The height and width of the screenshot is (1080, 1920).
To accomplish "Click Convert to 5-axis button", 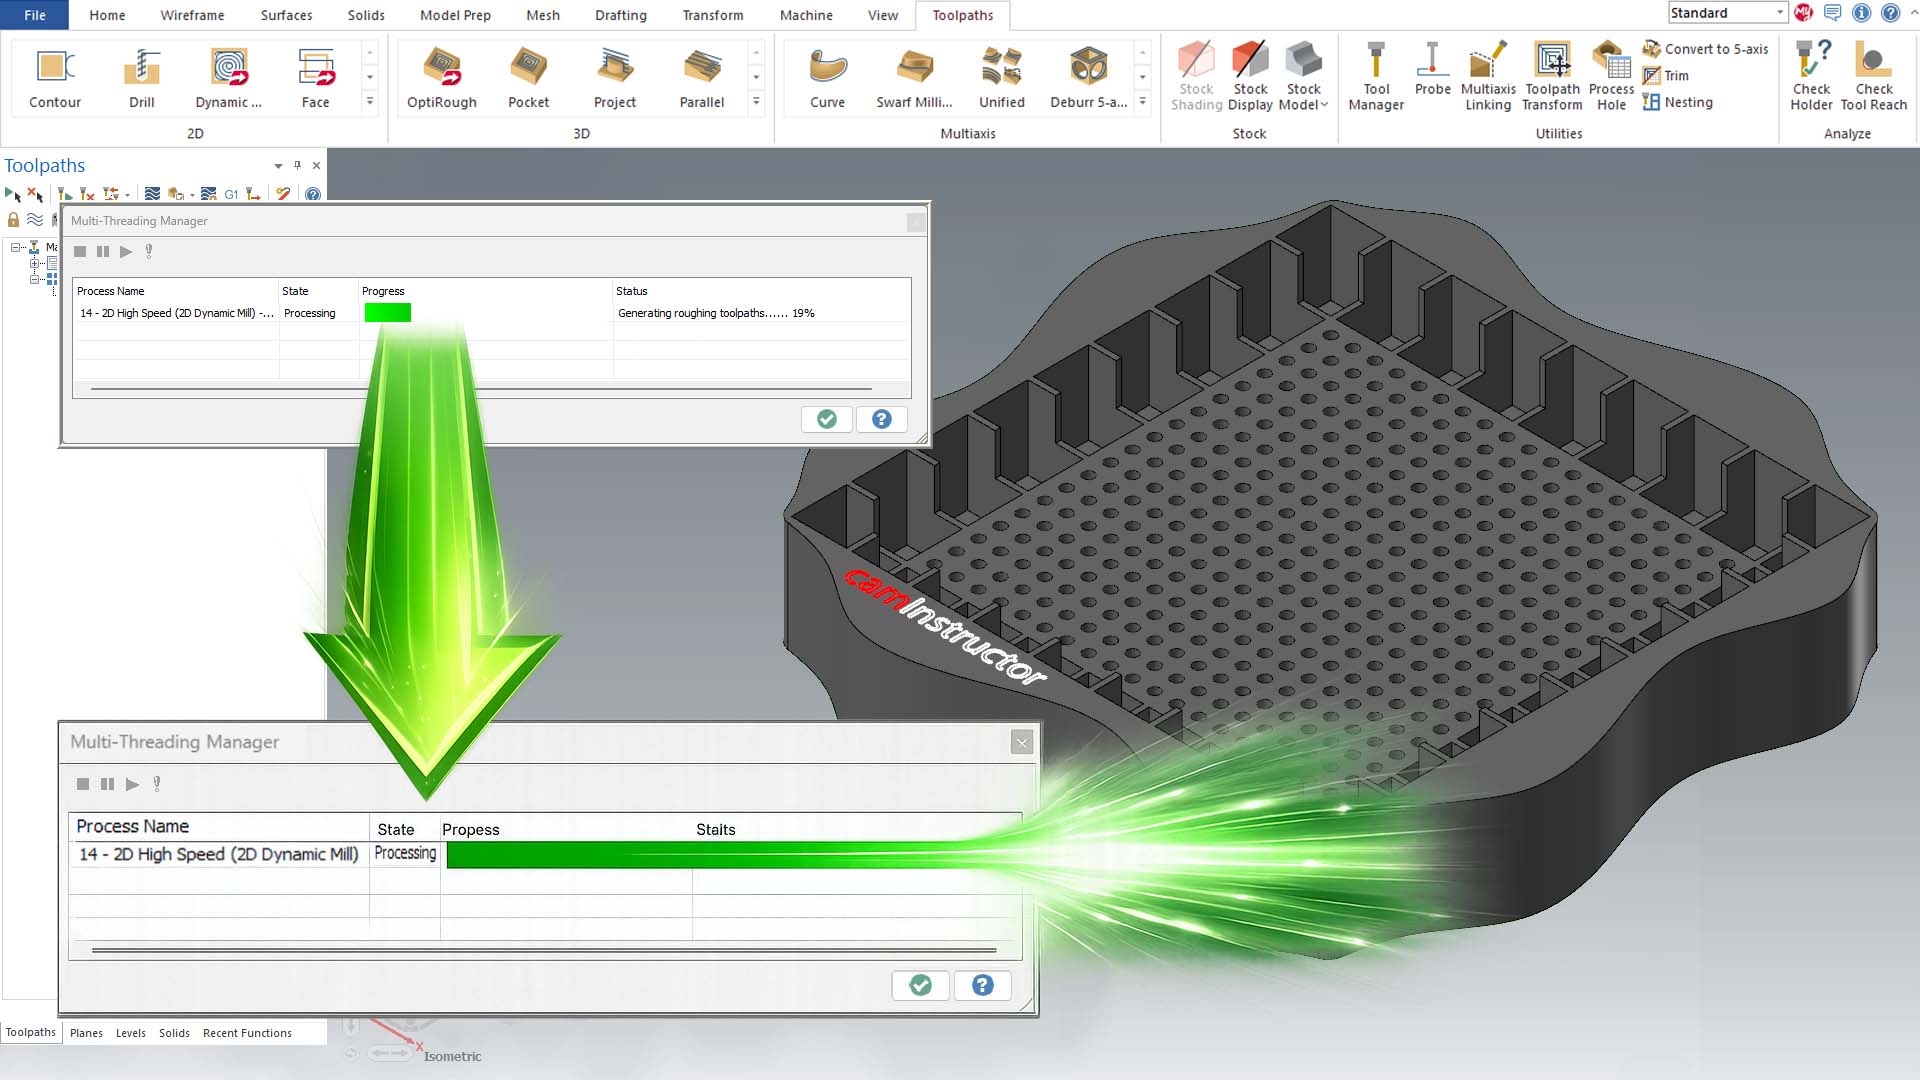I will click(1706, 49).
